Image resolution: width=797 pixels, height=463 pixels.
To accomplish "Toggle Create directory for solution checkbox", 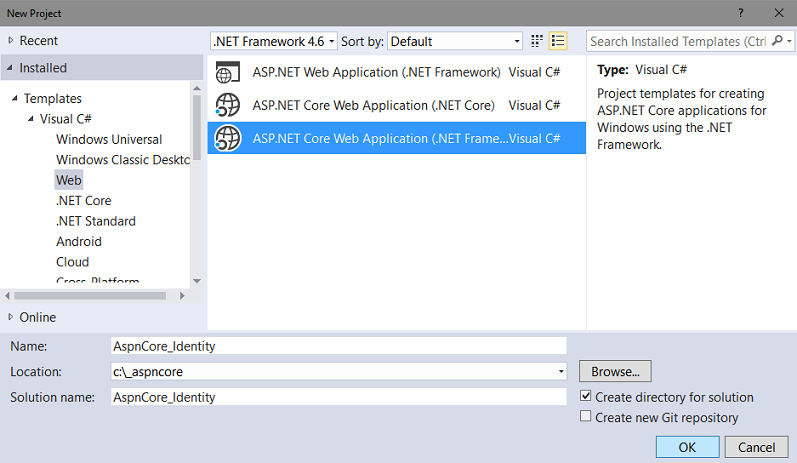I will point(586,396).
